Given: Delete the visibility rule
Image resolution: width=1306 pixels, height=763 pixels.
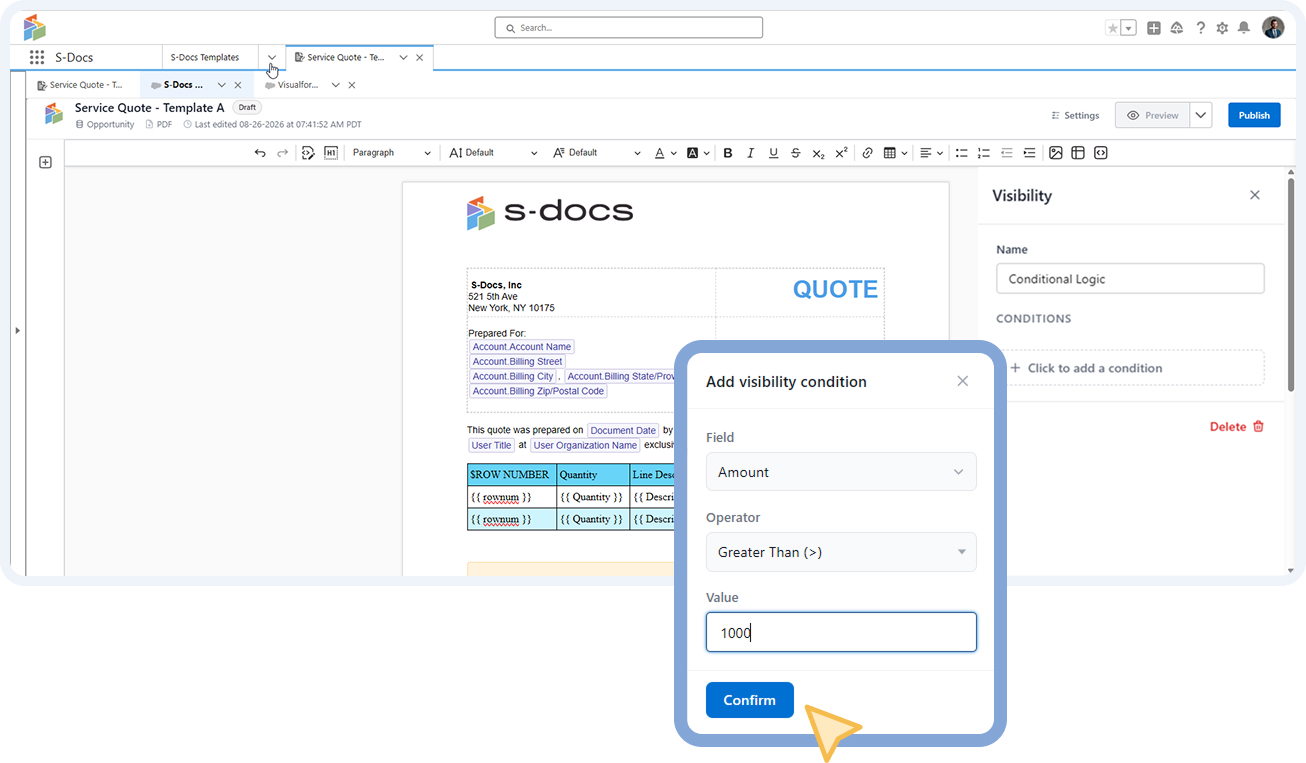Looking at the screenshot, I should 1237,426.
